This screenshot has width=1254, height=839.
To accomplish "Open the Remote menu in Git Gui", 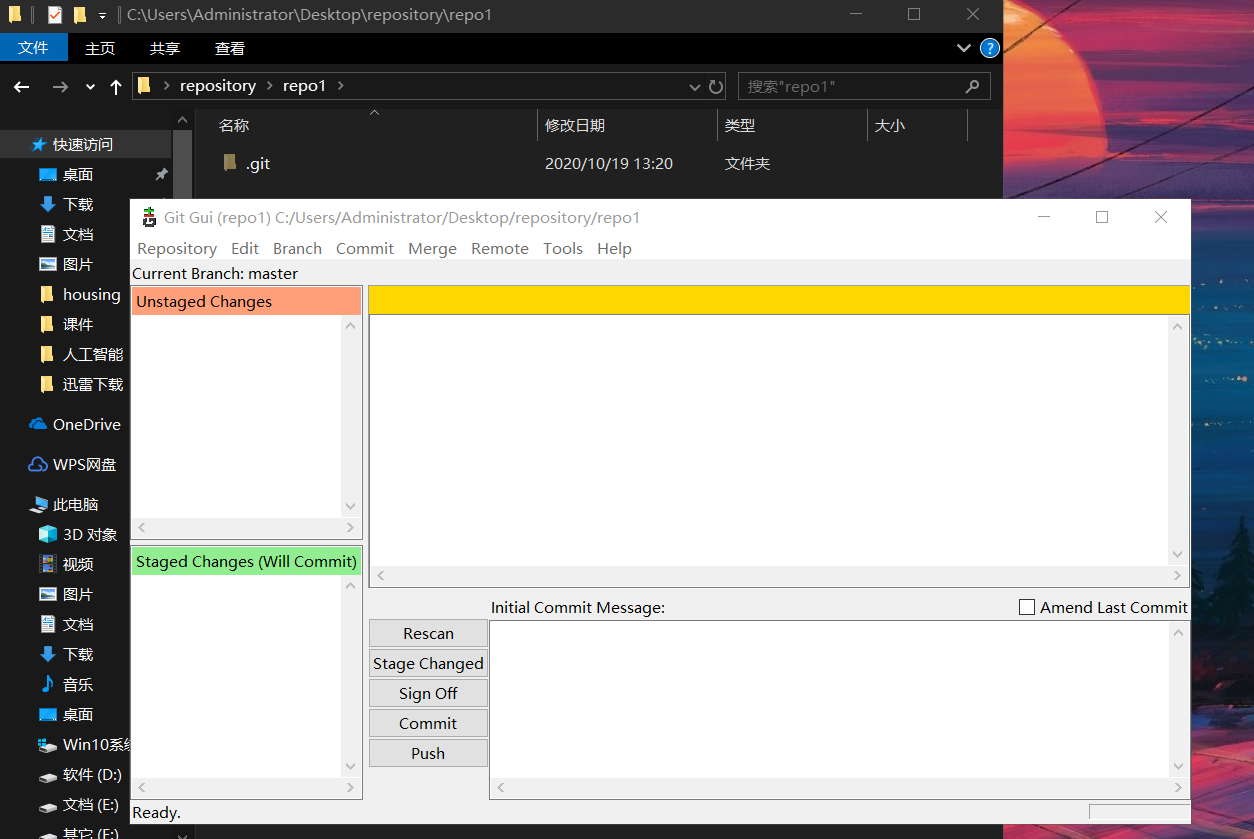I will pos(500,248).
